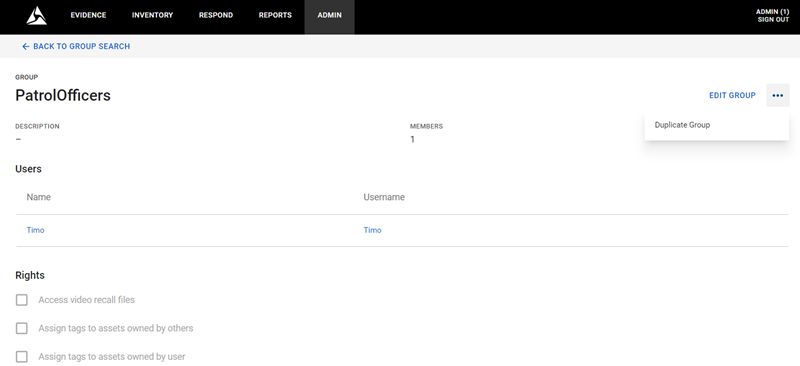Check Assign tags to assets owned by others

coord(21,328)
